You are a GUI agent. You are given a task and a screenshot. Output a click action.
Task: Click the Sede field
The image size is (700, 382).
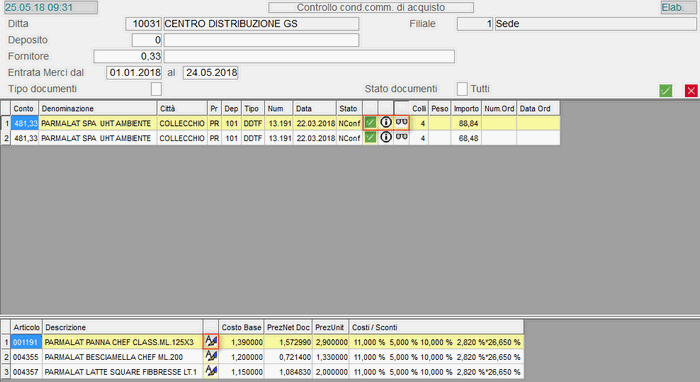click(x=596, y=24)
